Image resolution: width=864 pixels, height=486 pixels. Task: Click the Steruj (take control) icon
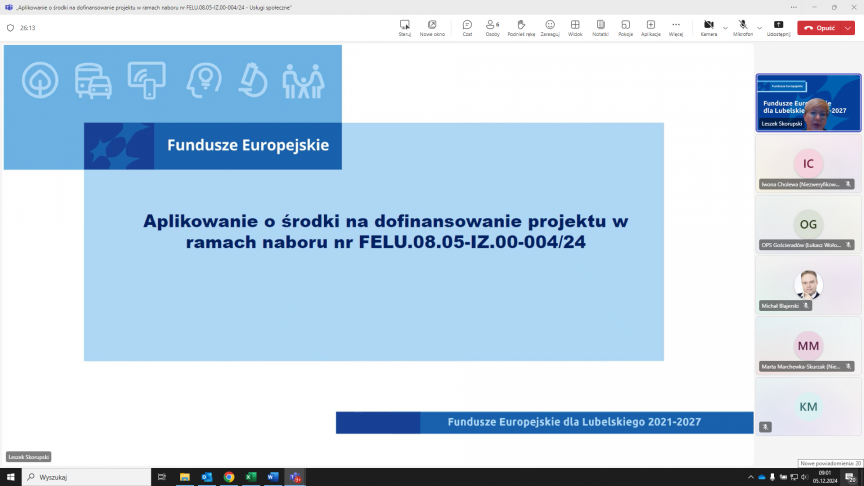click(x=404, y=28)
